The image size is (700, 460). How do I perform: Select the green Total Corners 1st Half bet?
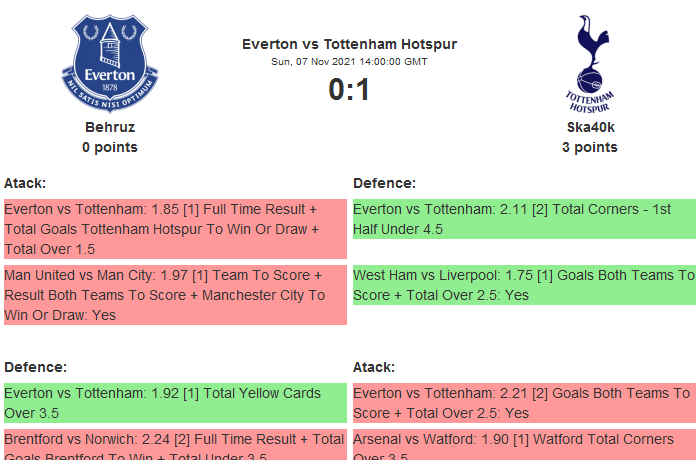(524, 219)
